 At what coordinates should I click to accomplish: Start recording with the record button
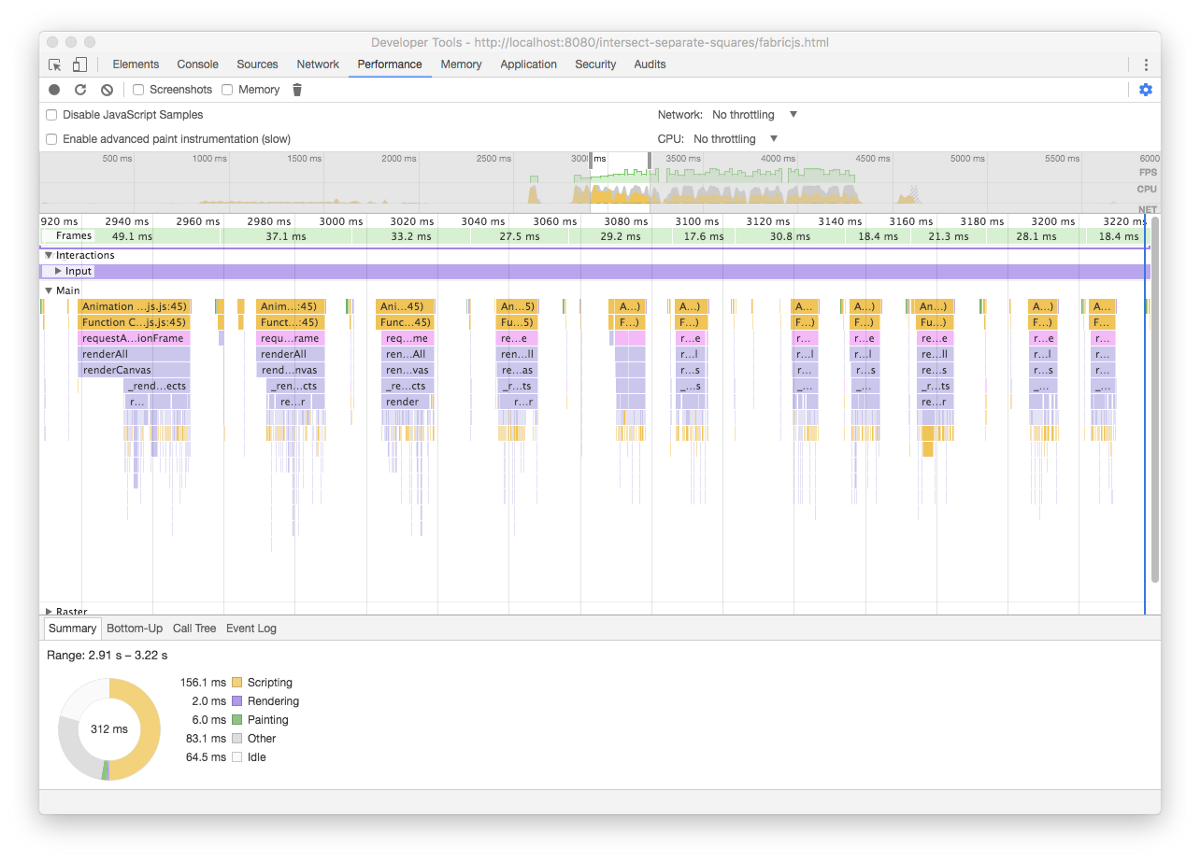click(55, 90)
